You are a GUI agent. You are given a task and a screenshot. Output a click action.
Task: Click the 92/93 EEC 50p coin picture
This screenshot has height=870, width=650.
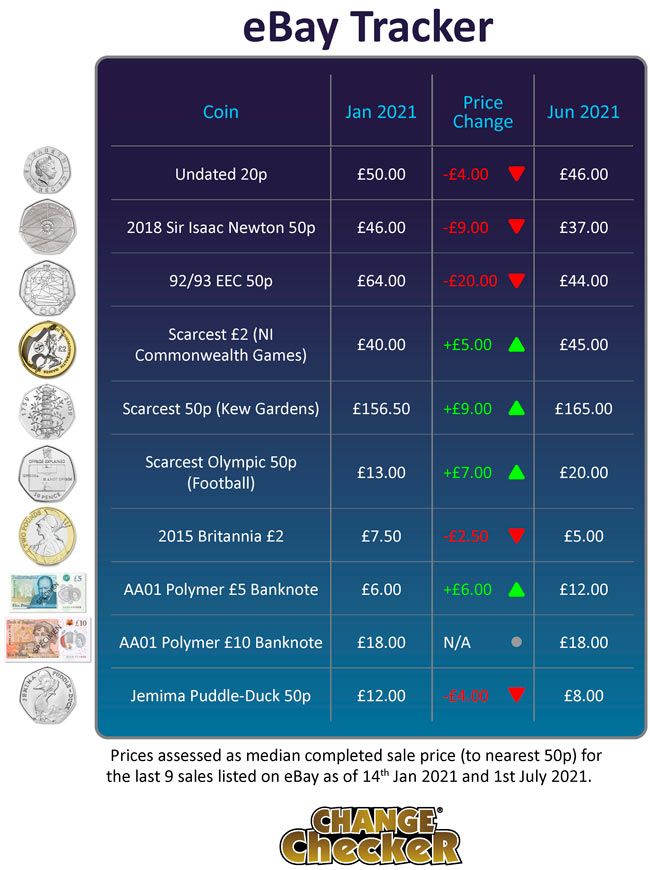[x=47, y=288]
